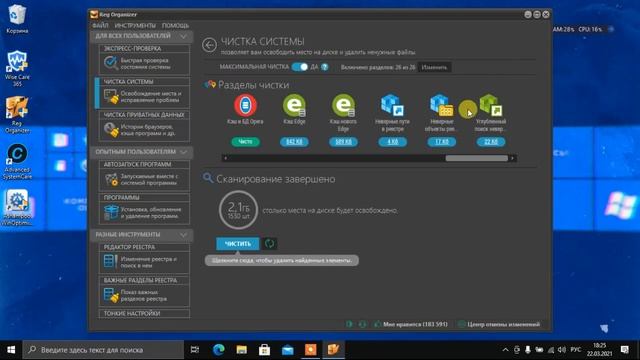640x360 pixels.
Task: Open Центр отмены изменений link
Action: click(x=504, y=324)
